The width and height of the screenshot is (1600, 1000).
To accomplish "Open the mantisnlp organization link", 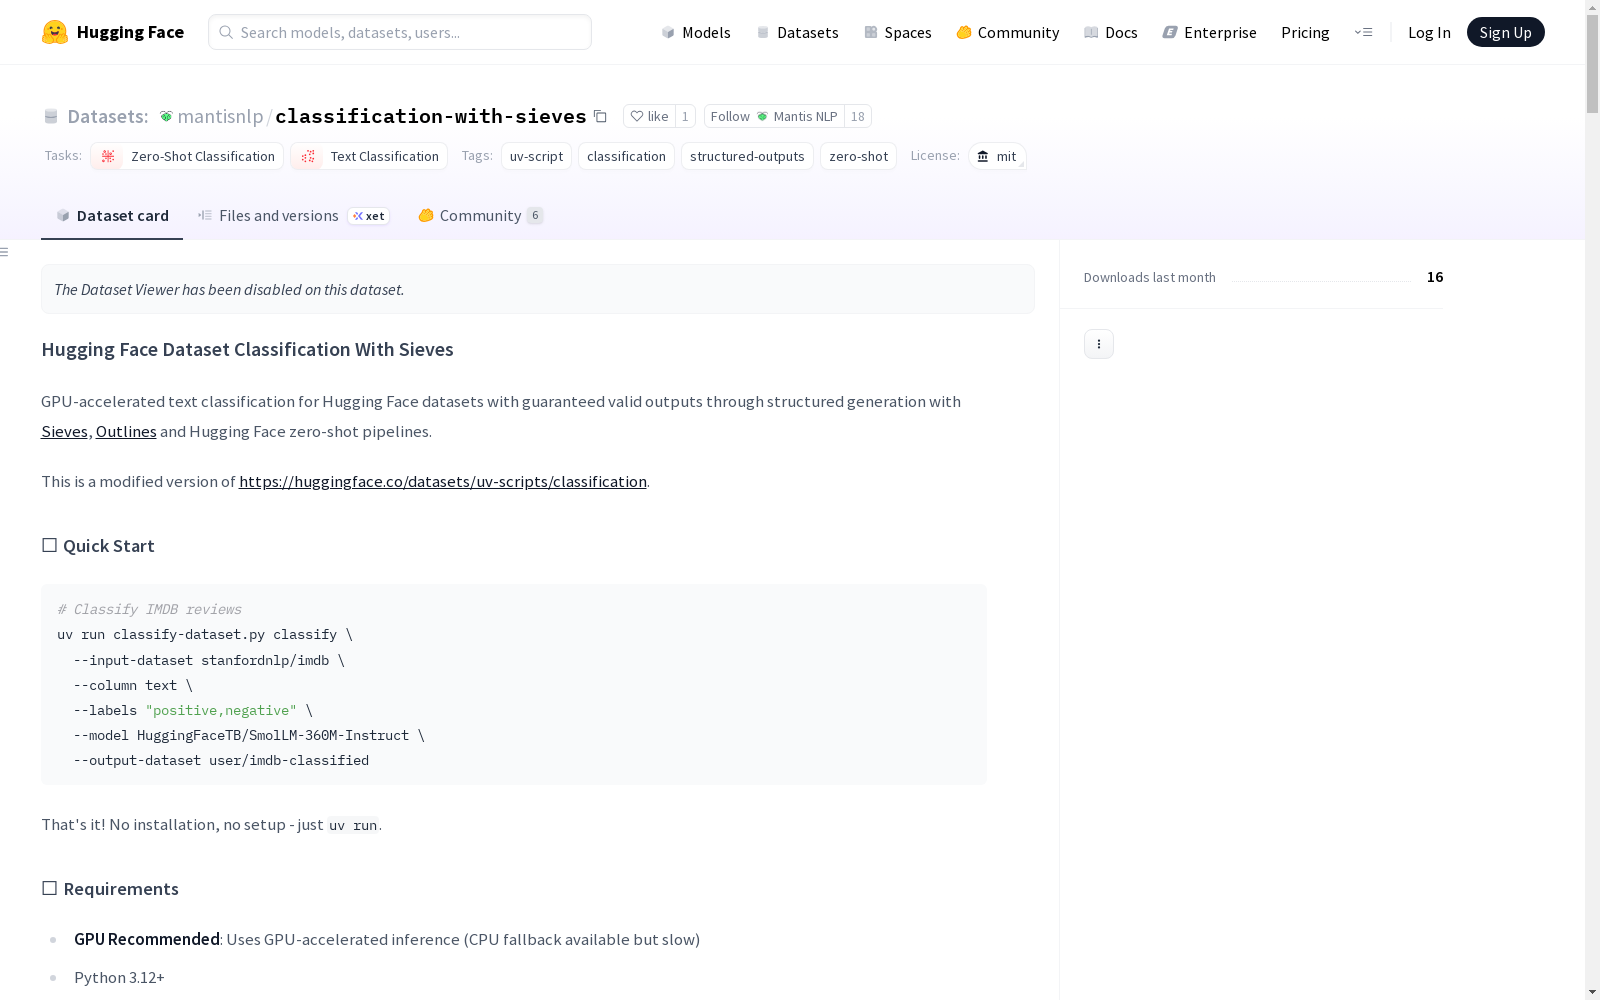I will tap(220, 116).
